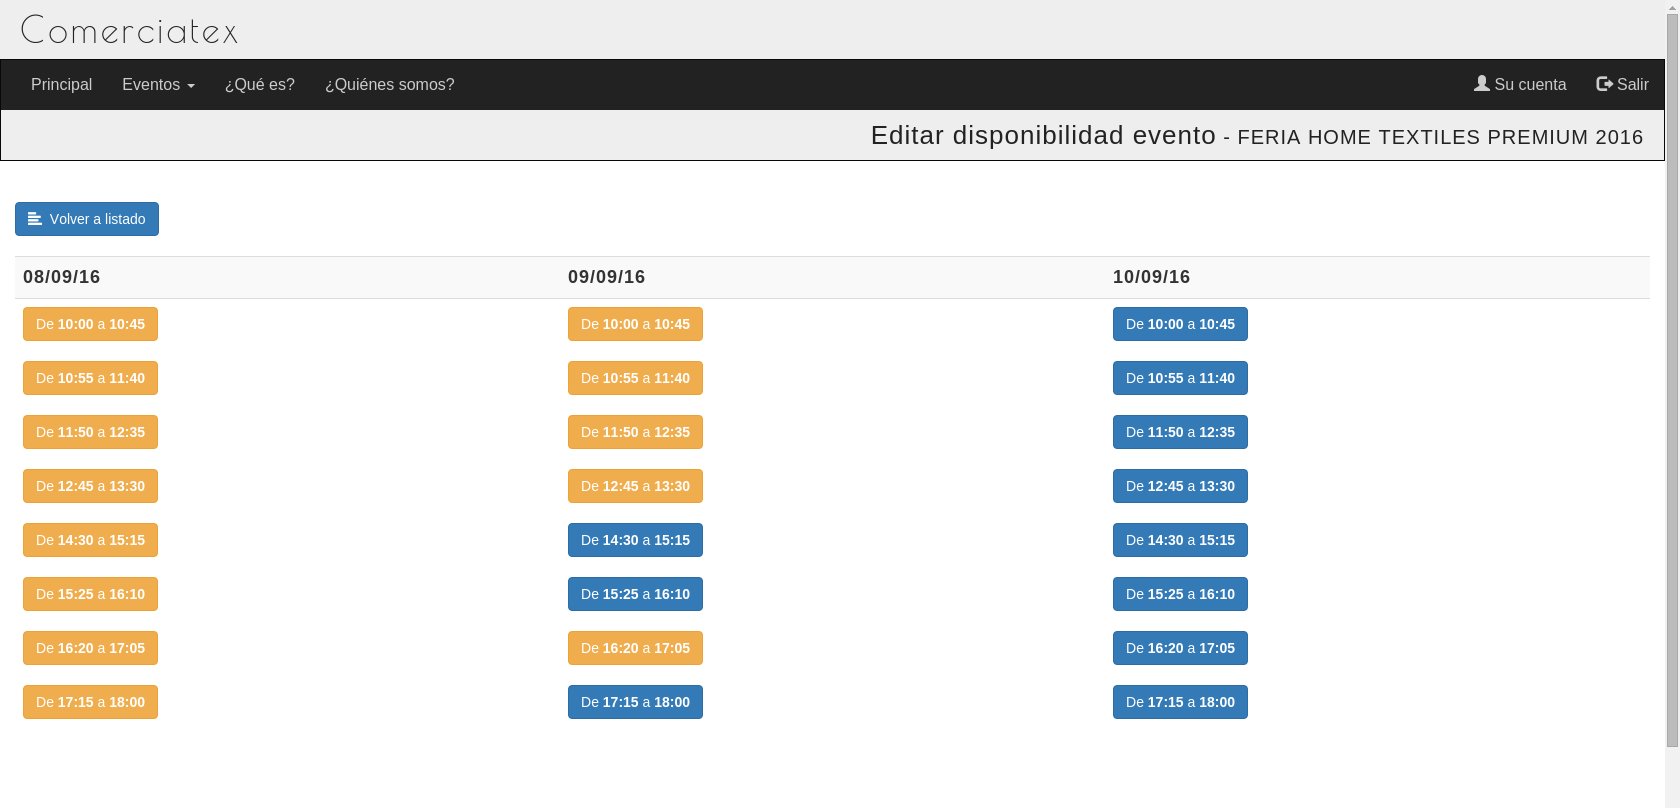Click the sign-out icon beside Salir
The width and height of the screenshot is (1680, 808).
coord(1604,84)
